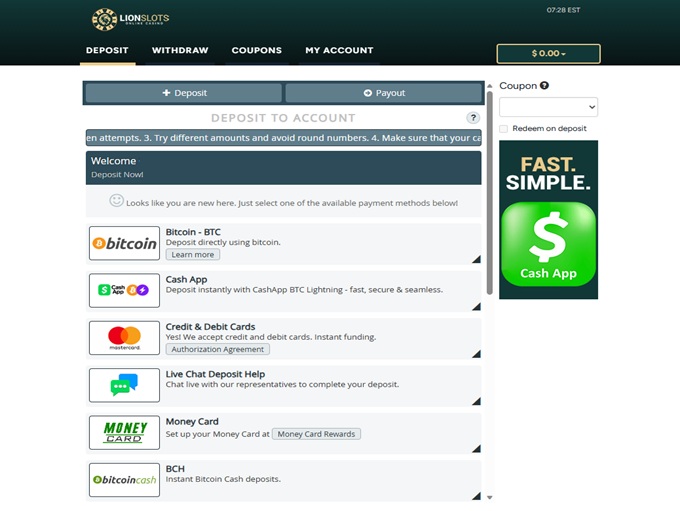The width and height of the screenshot is (680, 511).
Task: Click the DEPOSIT TO ACCOUNT heading
Action: (283, 118)
